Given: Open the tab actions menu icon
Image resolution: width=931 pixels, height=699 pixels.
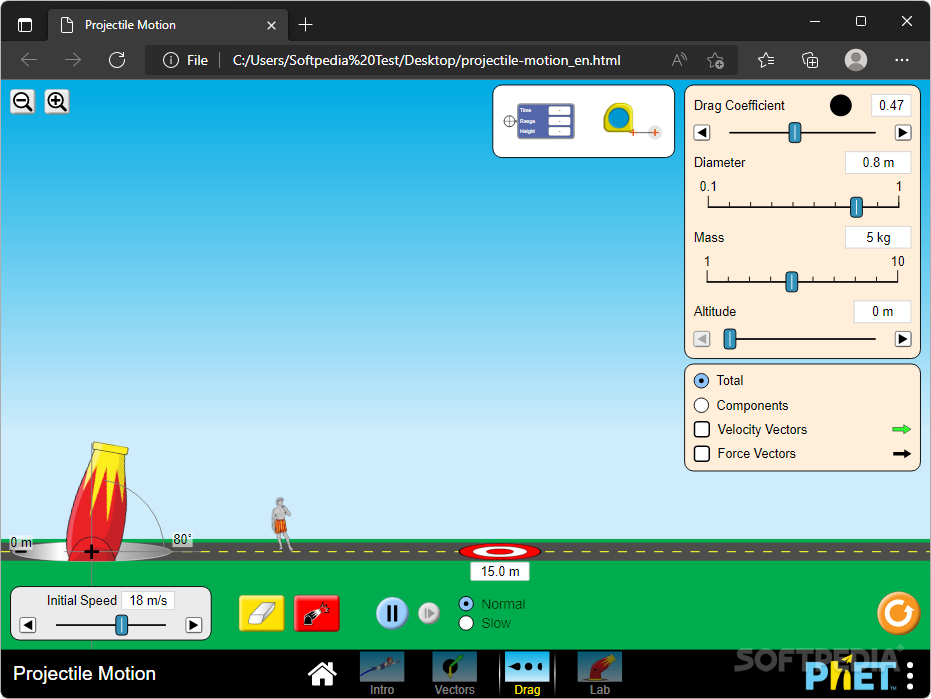Looking at the screenshot, I should (x=25, y=25).
